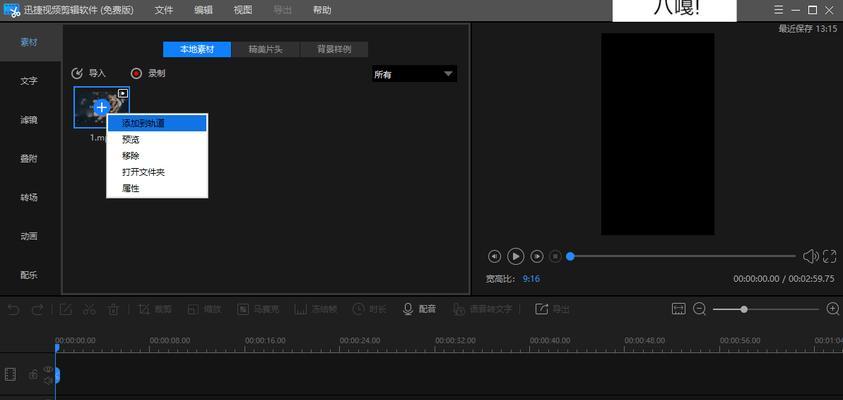Select the 冻结帧 freeze frame tool

(316, 309)
